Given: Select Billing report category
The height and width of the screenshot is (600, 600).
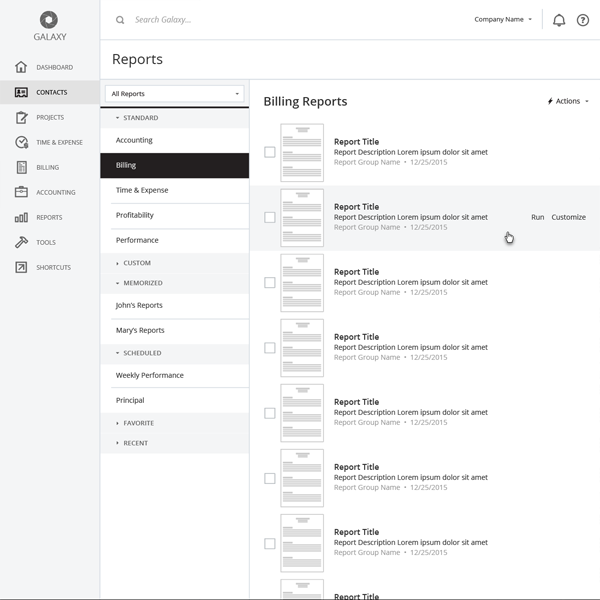Looking at the screenshot, I should pos(174,166).
